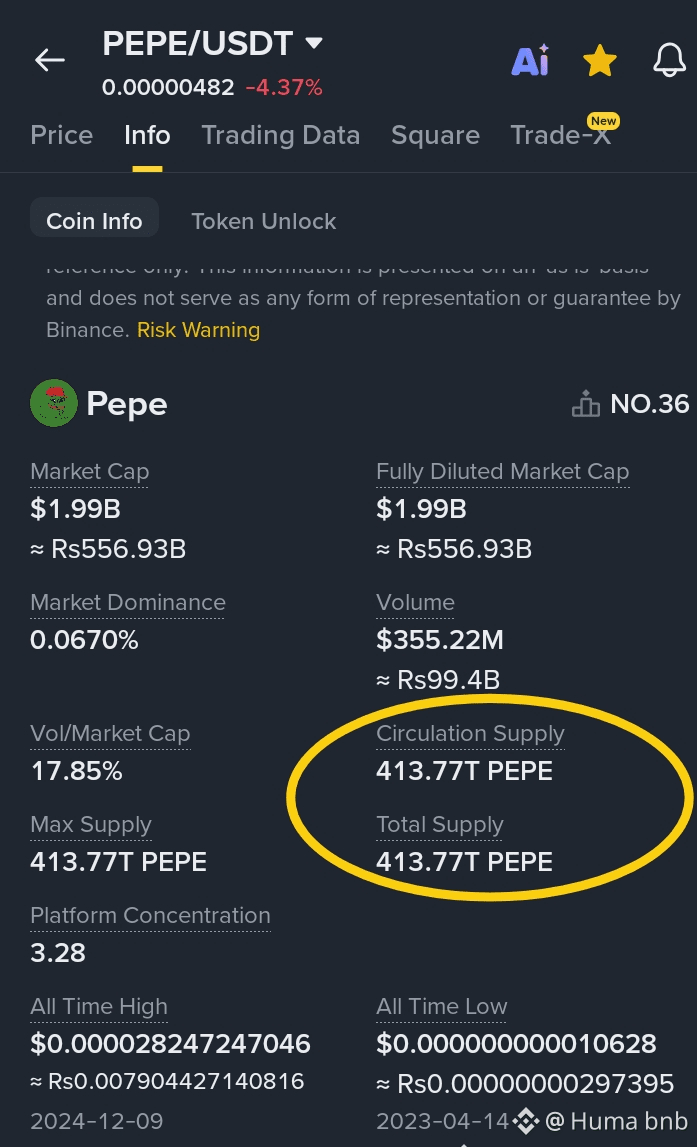The width and height of the screenshot is (697, 1147).
Task: Open the Risk Warning link
Action: tap(198, 330)
